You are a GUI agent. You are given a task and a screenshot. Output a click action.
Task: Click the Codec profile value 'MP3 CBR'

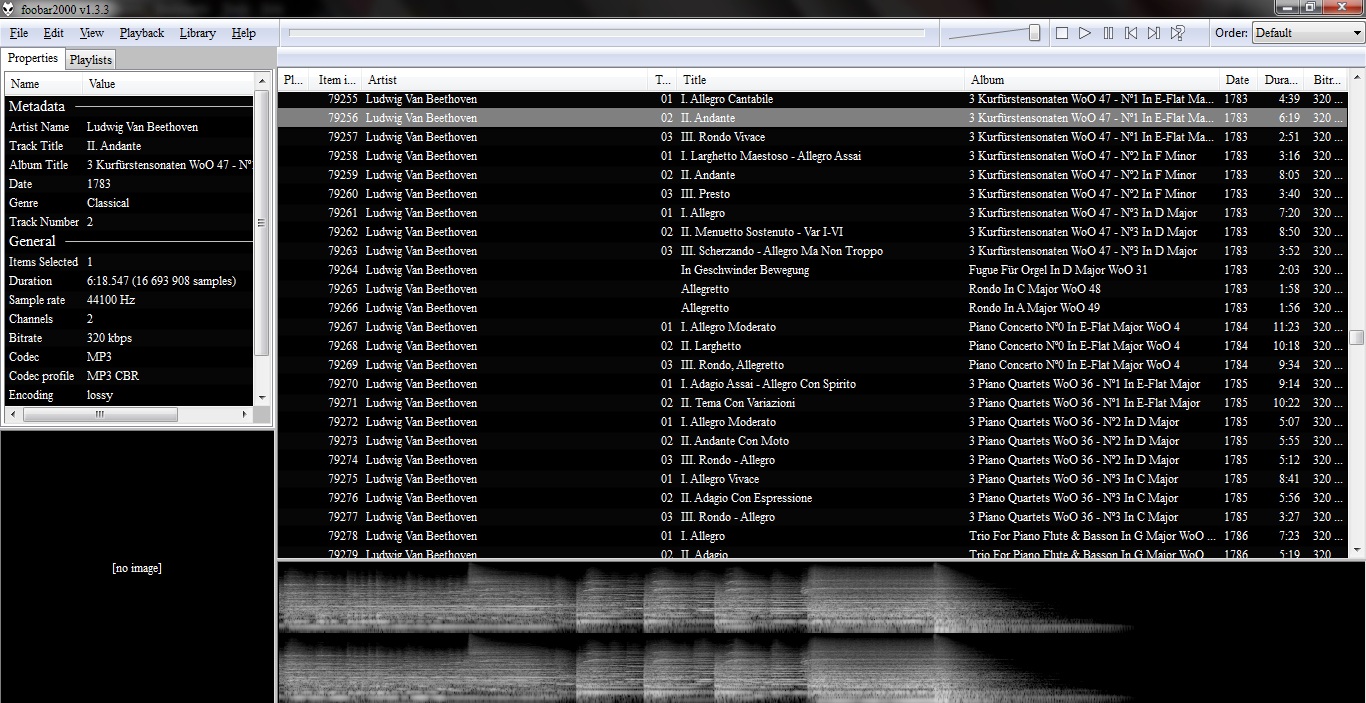pos(113,376)
